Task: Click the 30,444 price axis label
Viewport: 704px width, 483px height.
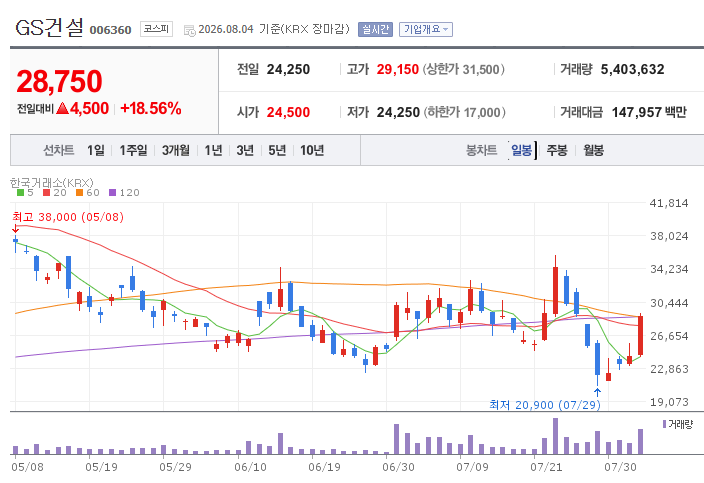Action: click(669, 303)
